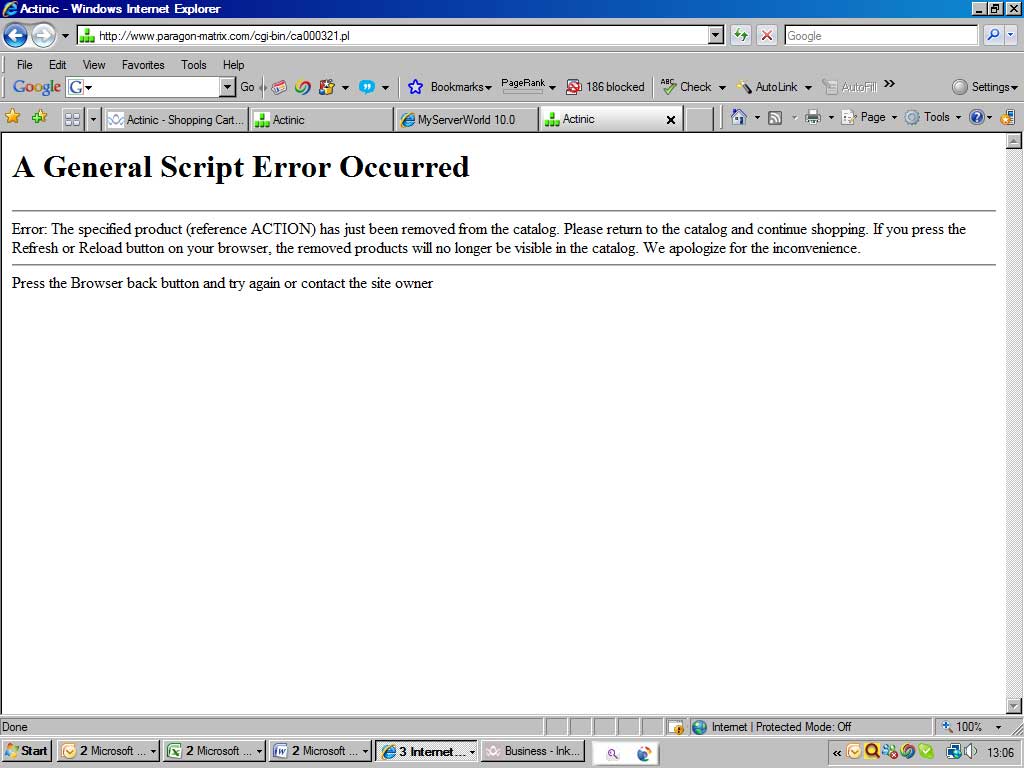Toggle Google toolbar spell Check
The height and width of the screenshot is (768, 1024).
687,87
